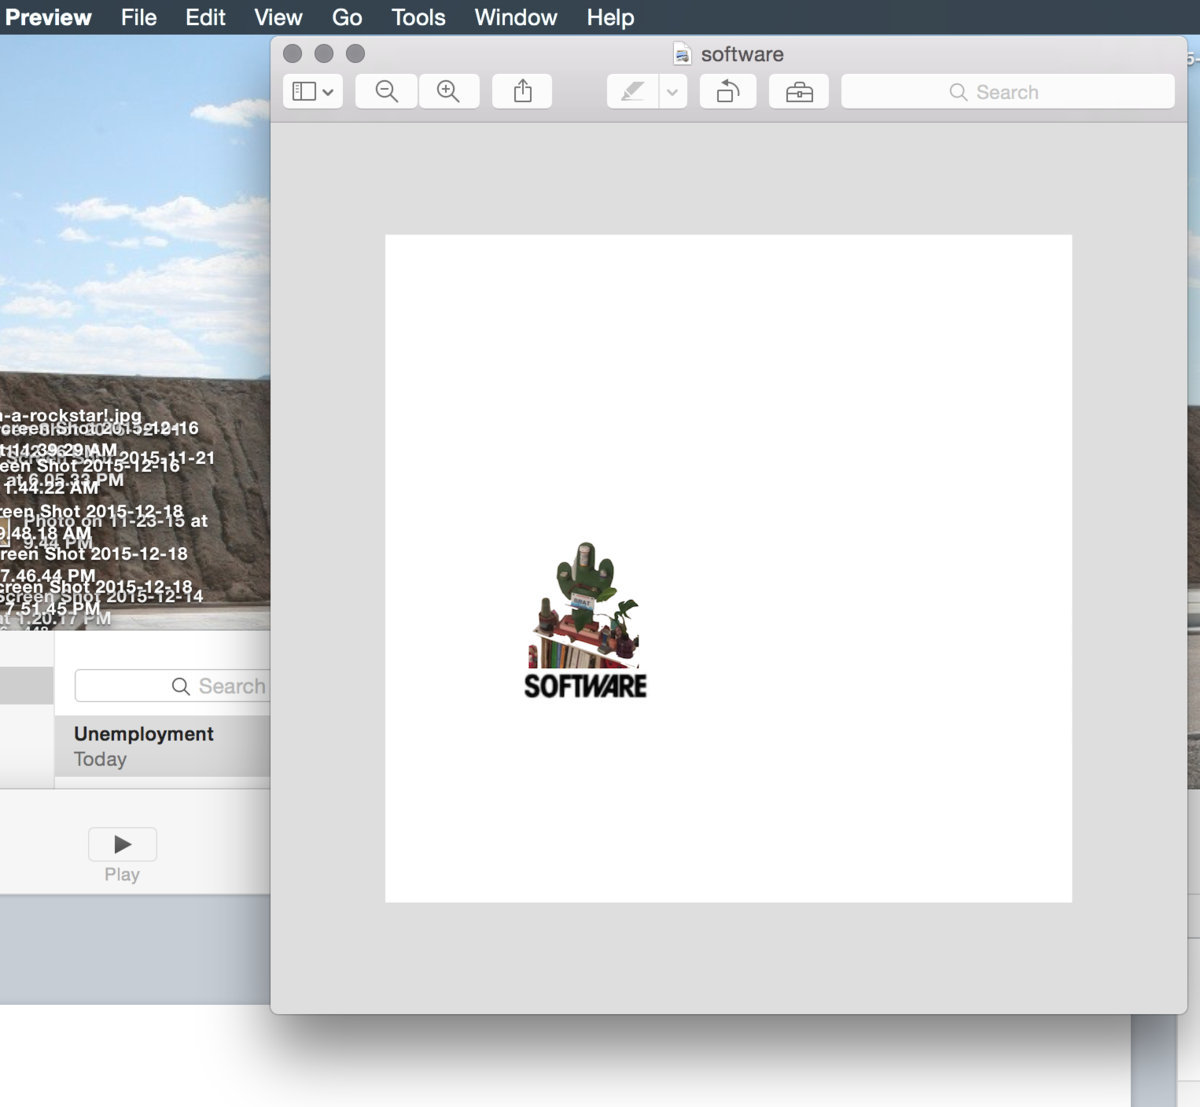Open the View menu
Viewport: 1200px width, 1107px height.
pos(278,17)
